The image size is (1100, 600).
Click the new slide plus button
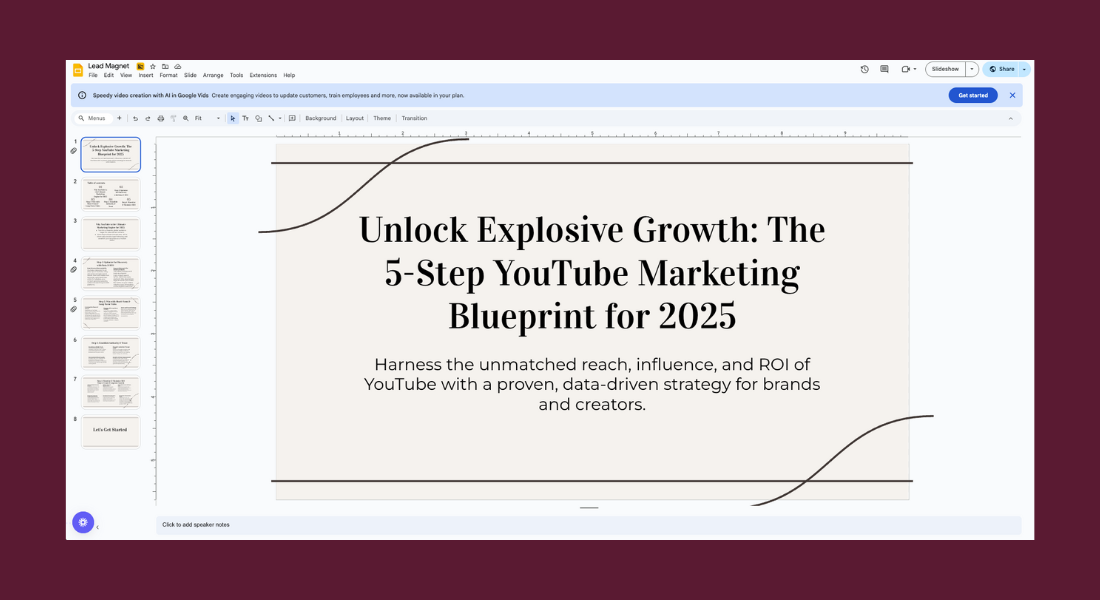click(119, 119)
